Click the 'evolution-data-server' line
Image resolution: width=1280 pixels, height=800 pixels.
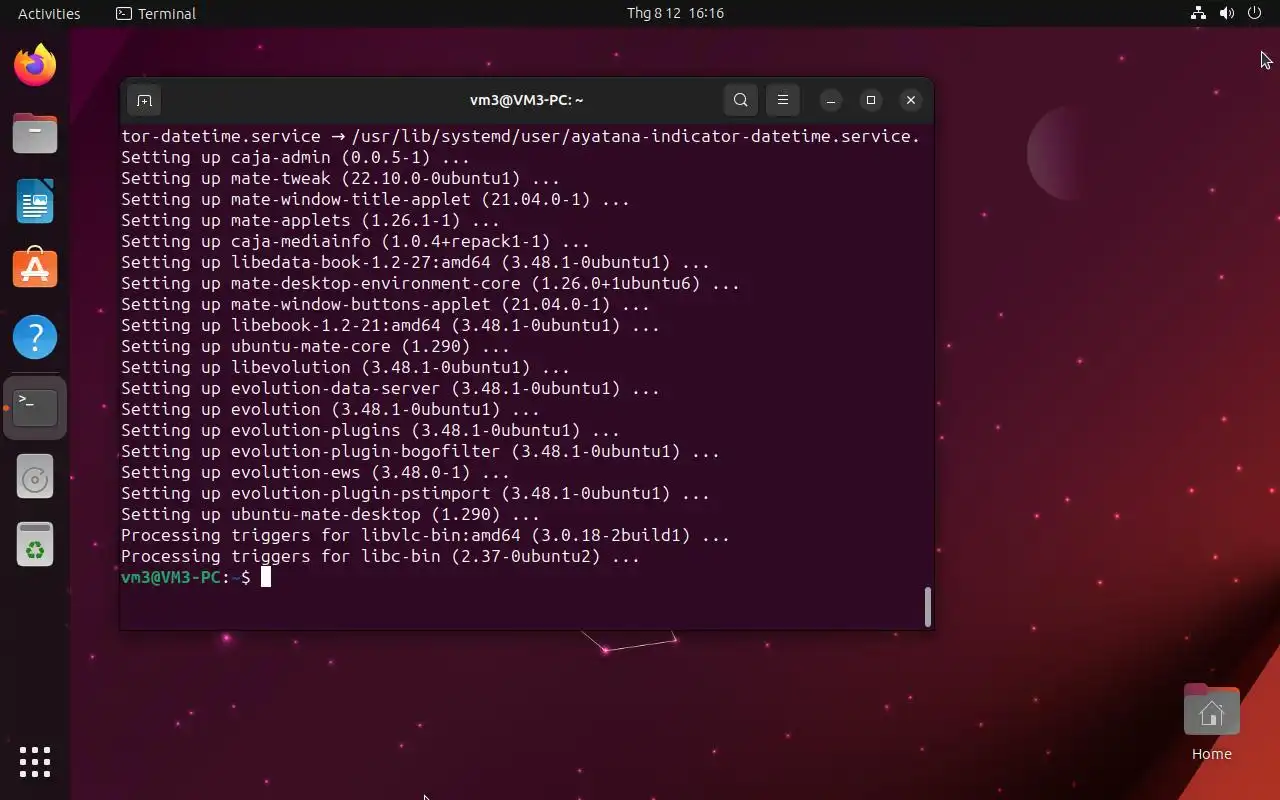(x=390, y=388)
